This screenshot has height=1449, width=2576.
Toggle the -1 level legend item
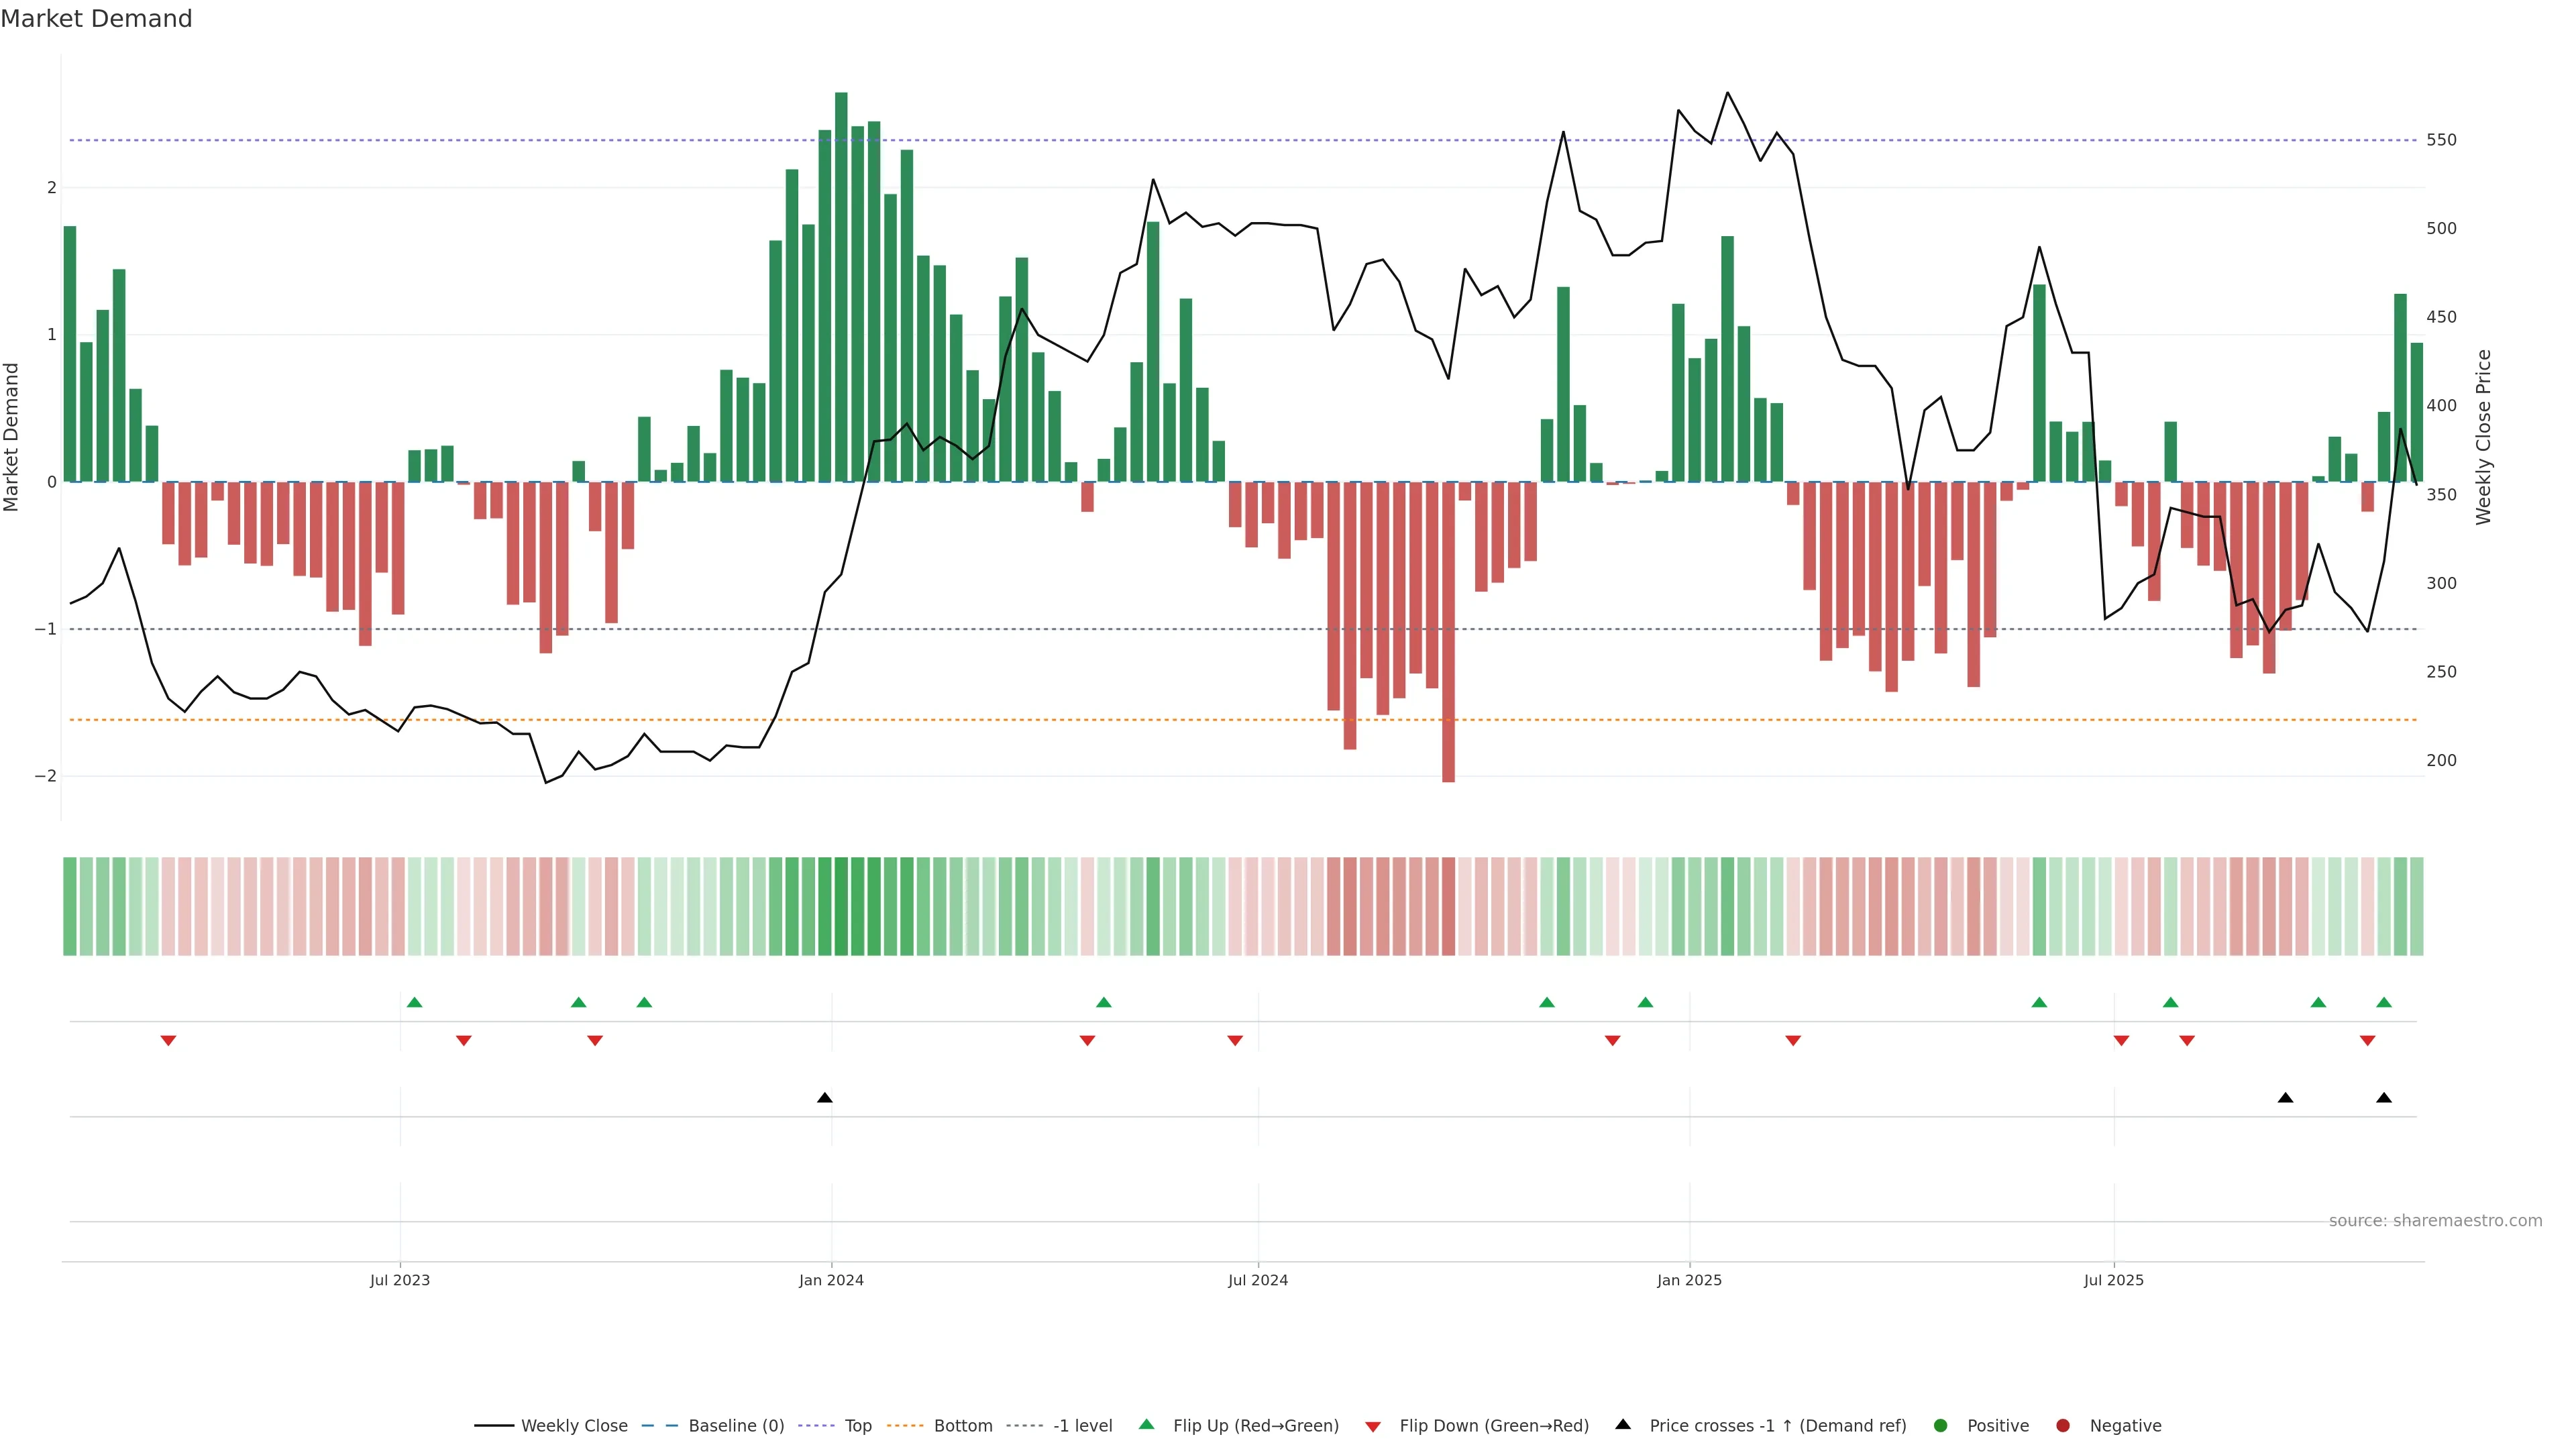1082,1426
